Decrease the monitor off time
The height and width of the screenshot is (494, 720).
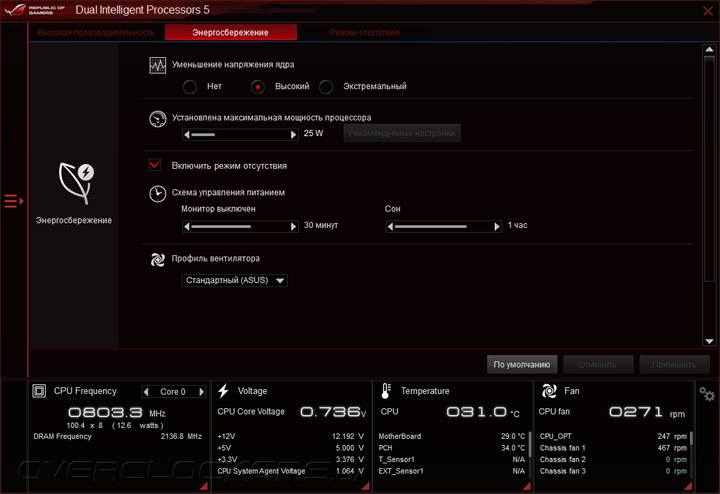click(186, 226)
